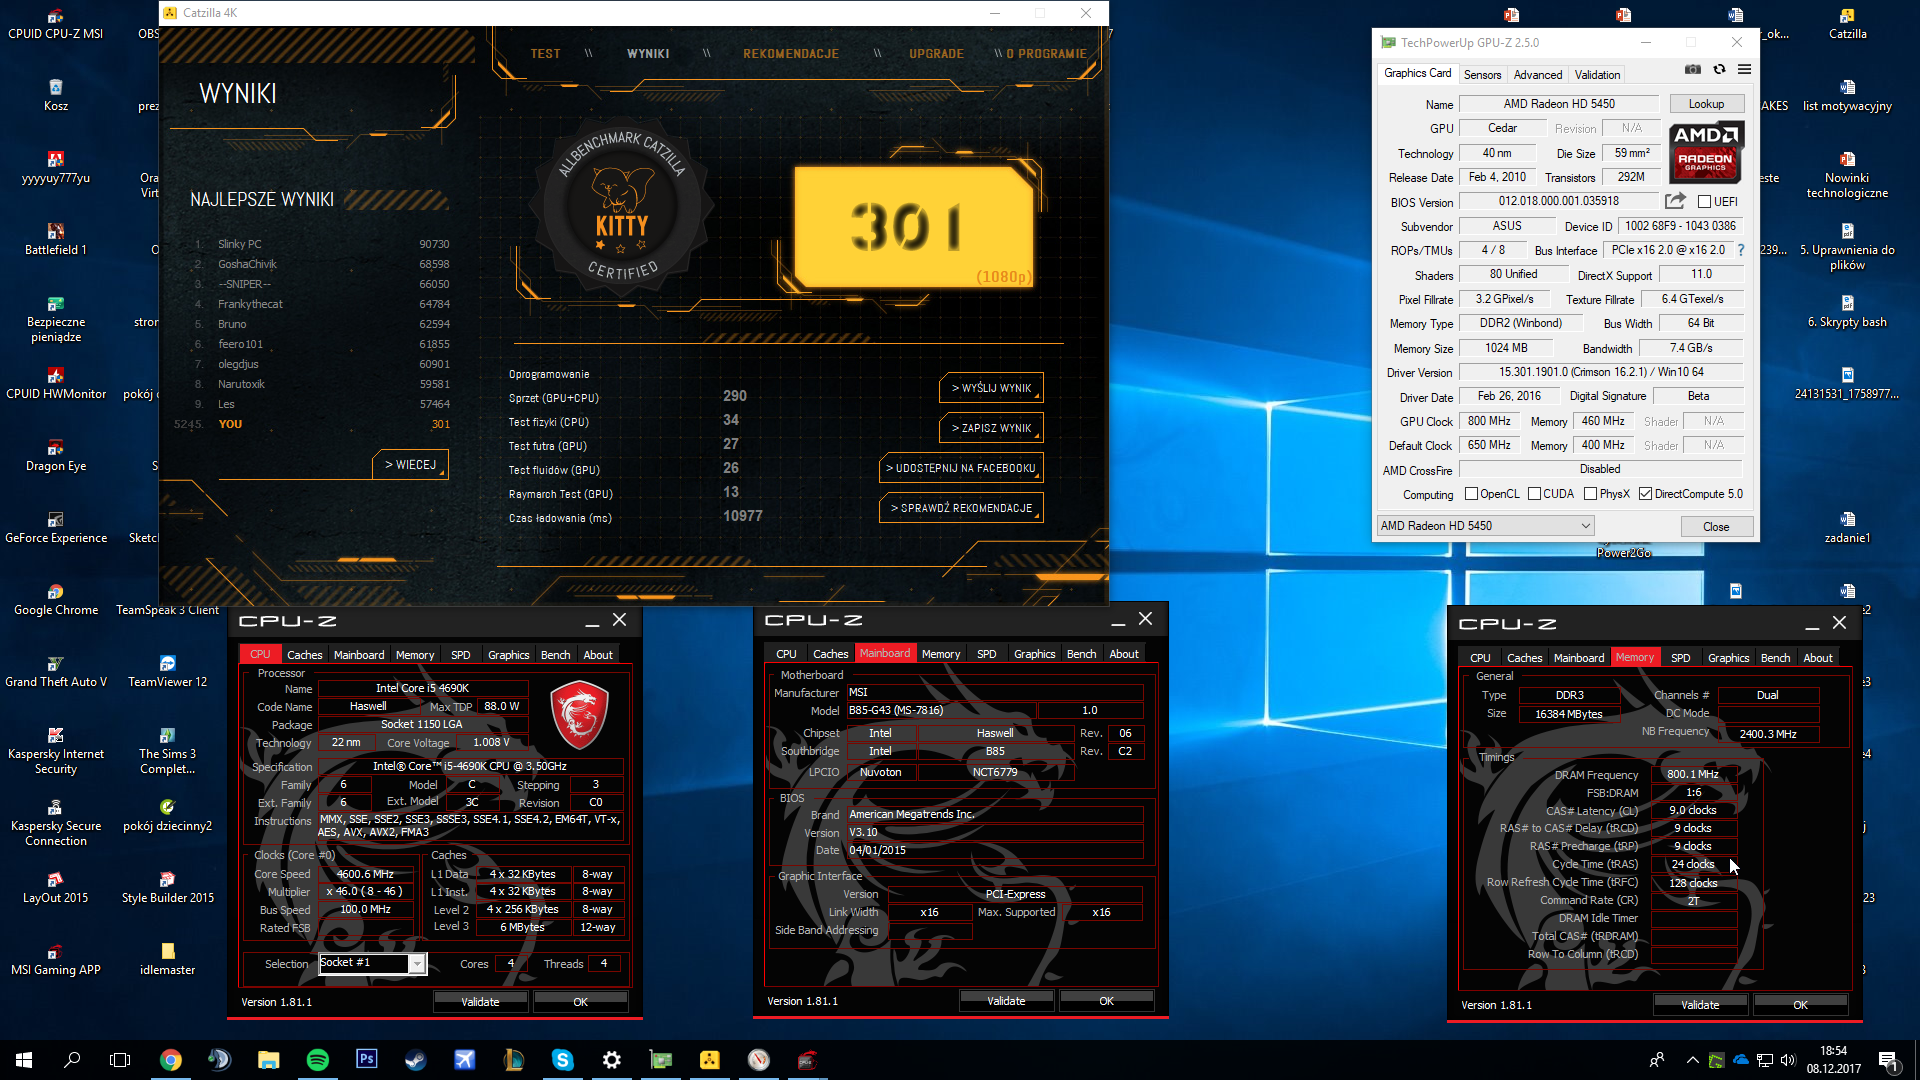The height and width of the screenshot is (1080, 1920).
Task: Open CPUID CPU-Z MSI desktop shortcut
Action: click(56, 24)
